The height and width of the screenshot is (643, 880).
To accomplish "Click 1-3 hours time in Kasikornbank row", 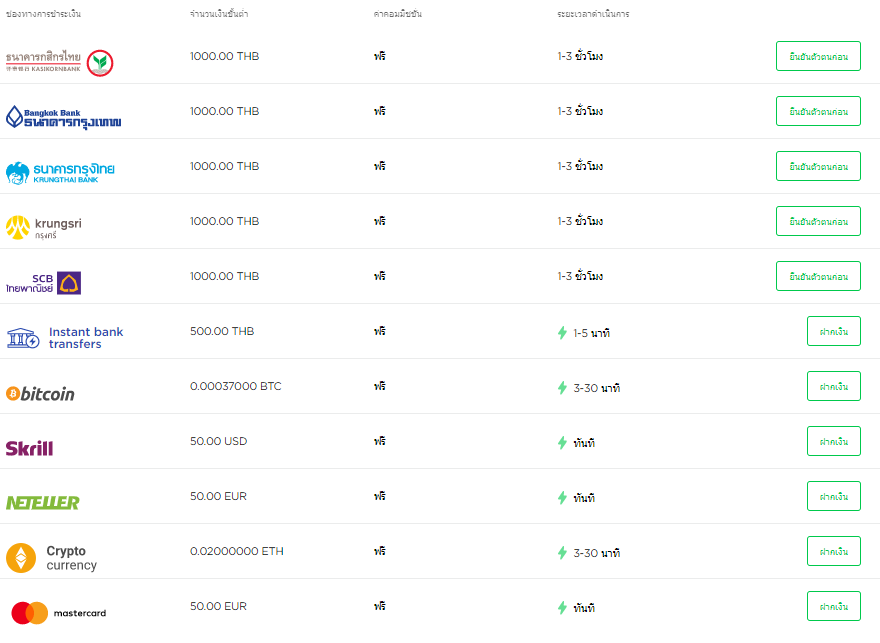I will coord(580,56).
